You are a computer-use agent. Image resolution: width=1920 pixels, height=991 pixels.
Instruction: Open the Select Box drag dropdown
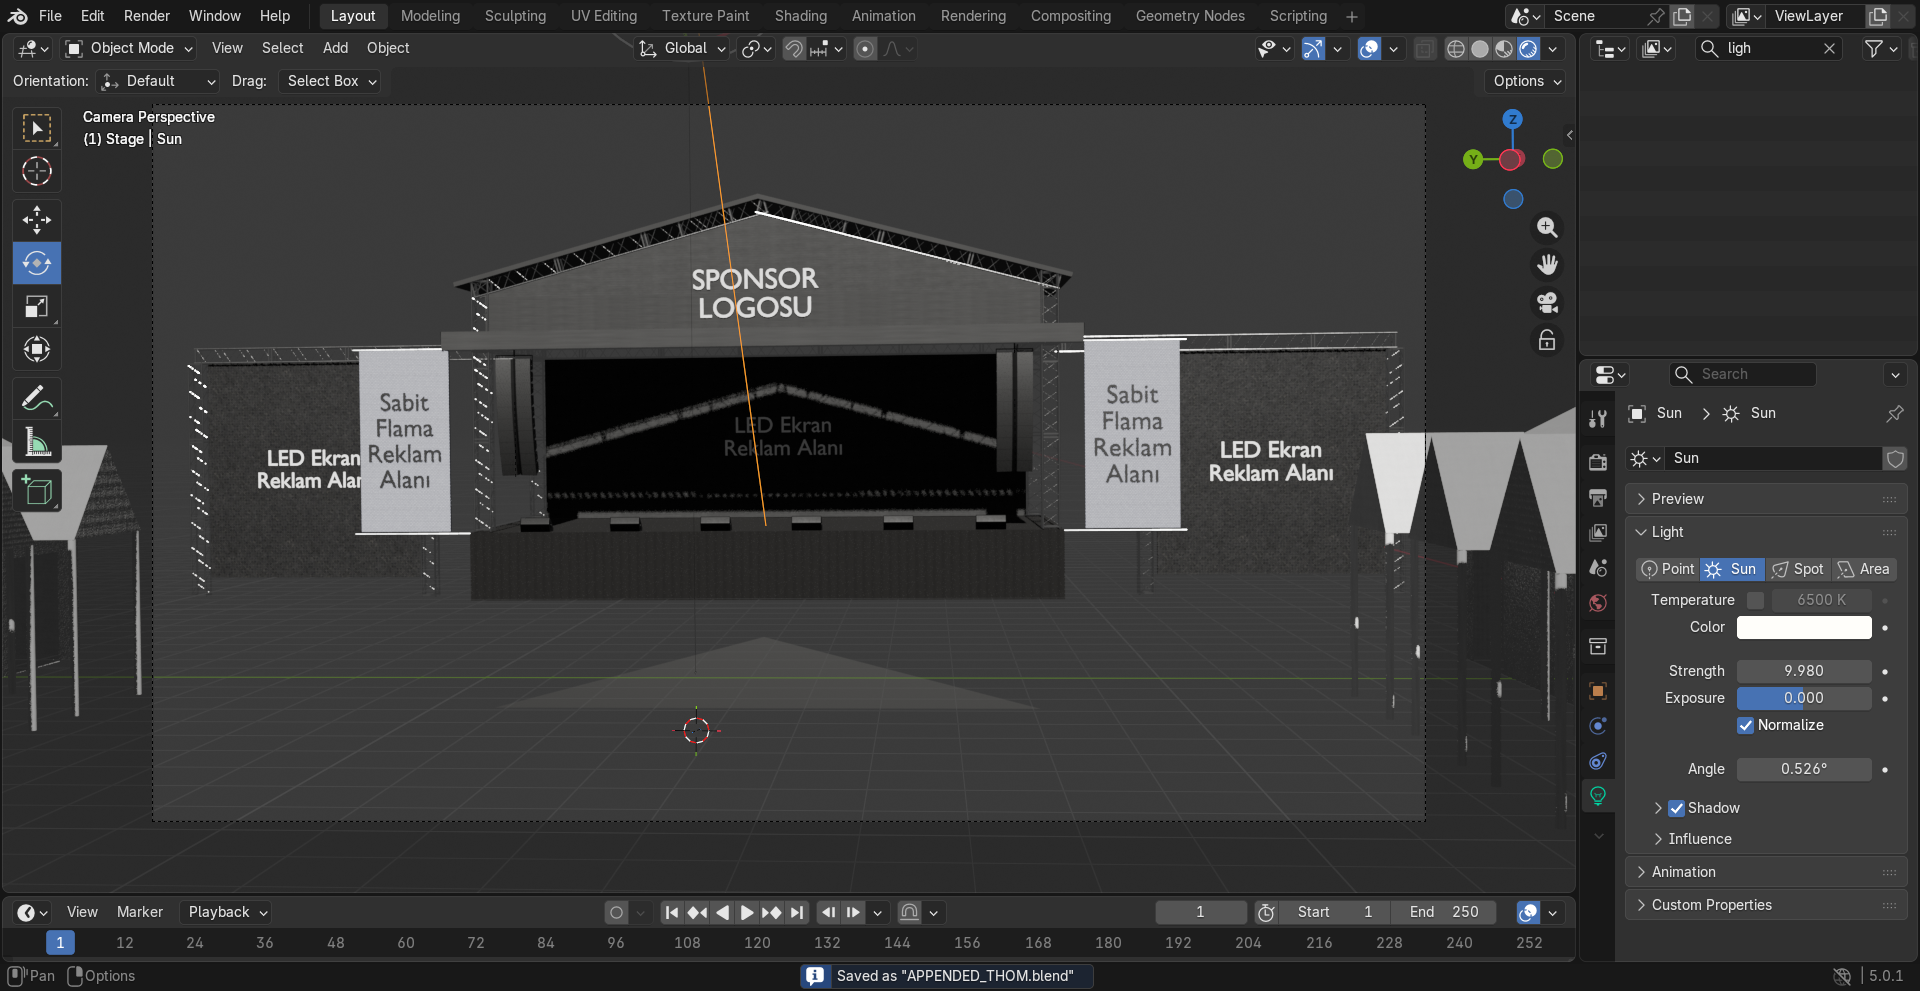(x=330, y=81)
